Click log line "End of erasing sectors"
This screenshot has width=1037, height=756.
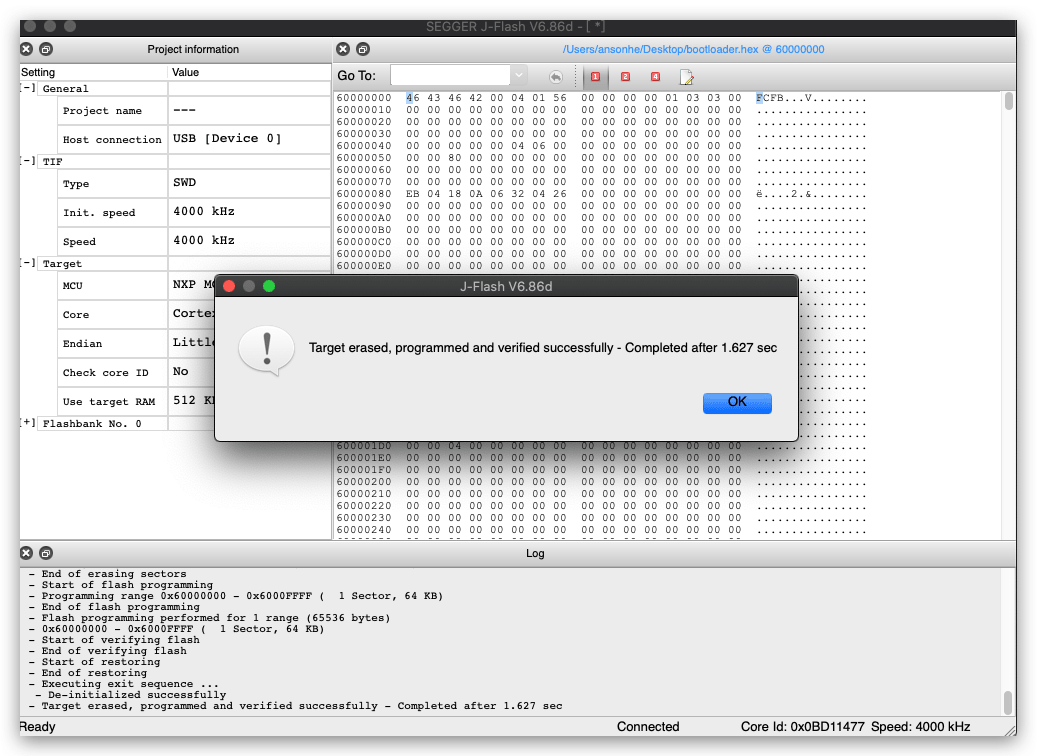(x=114, y=574)
